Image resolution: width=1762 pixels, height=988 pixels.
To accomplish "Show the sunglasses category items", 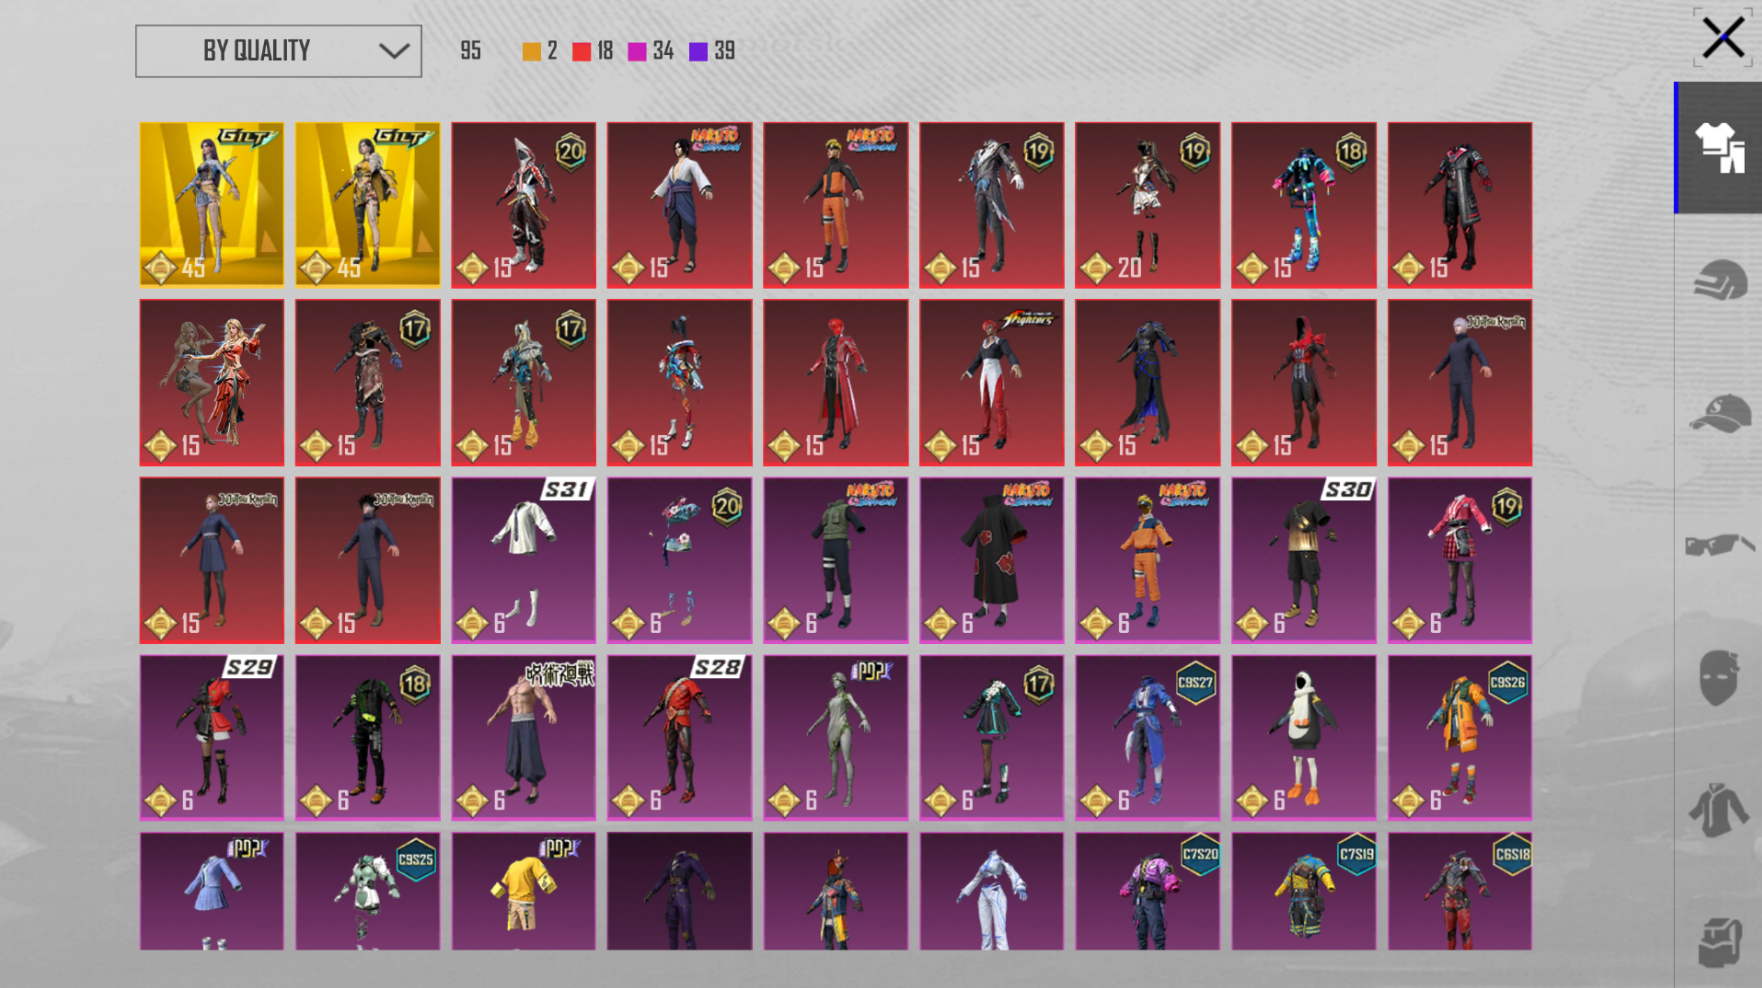I will coord(1719,545).
